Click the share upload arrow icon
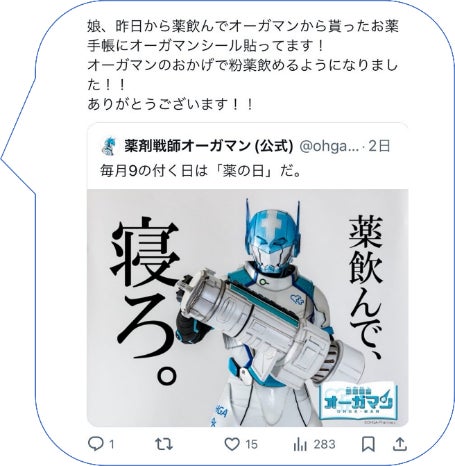 tap(399, 444)
